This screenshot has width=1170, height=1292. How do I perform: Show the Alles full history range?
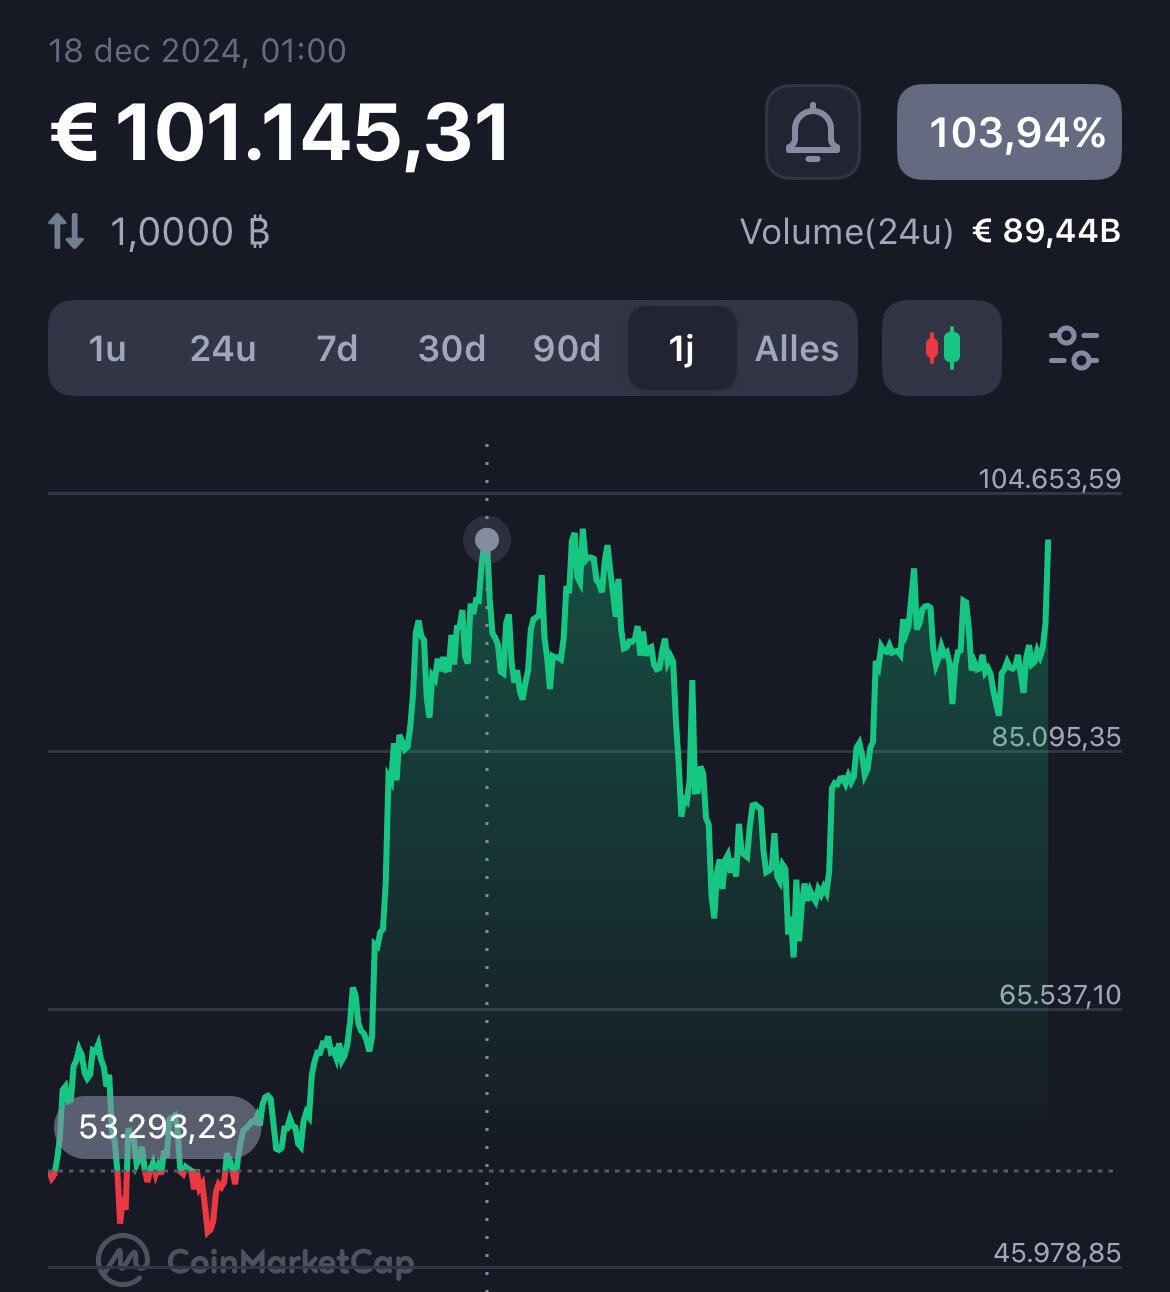click(x=797, y=348)
